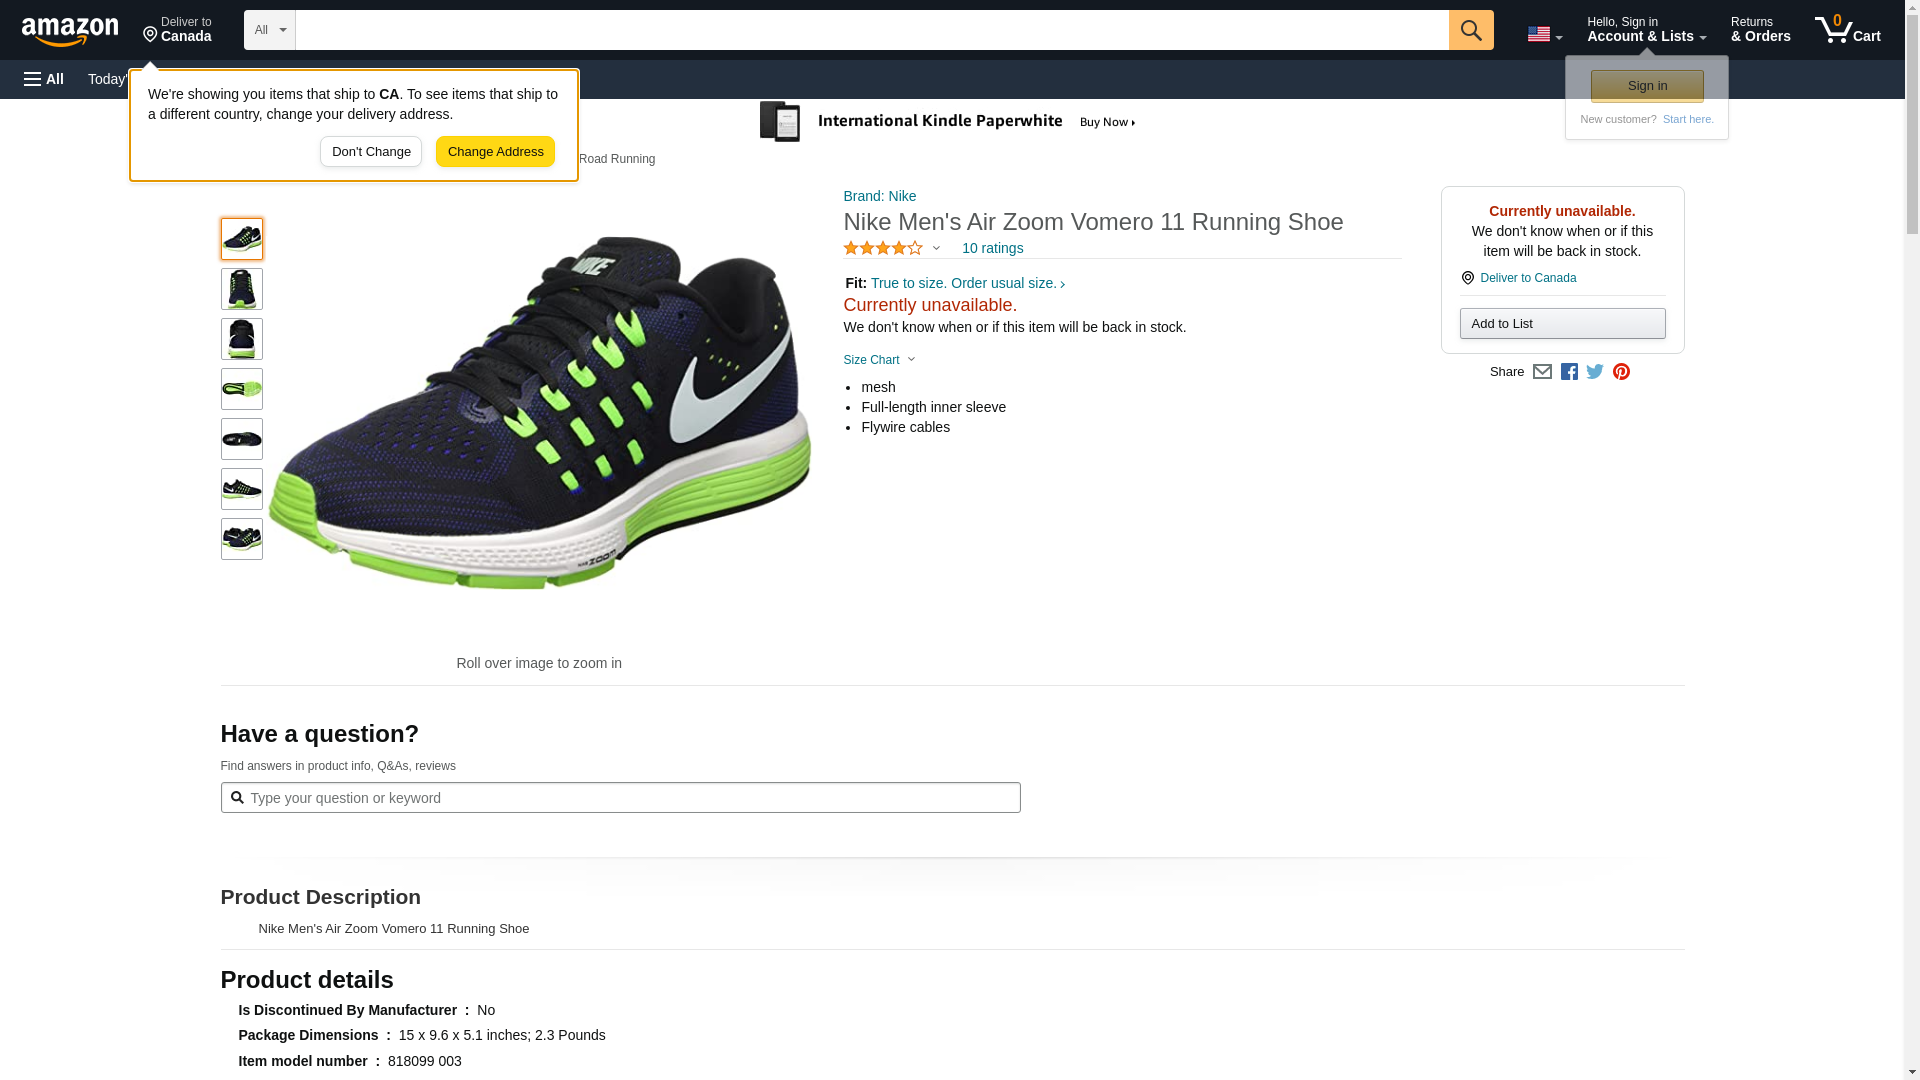Open the shopping cart
Image resolution: width=1920 pixels, height=1080 pixels.
1847,30
